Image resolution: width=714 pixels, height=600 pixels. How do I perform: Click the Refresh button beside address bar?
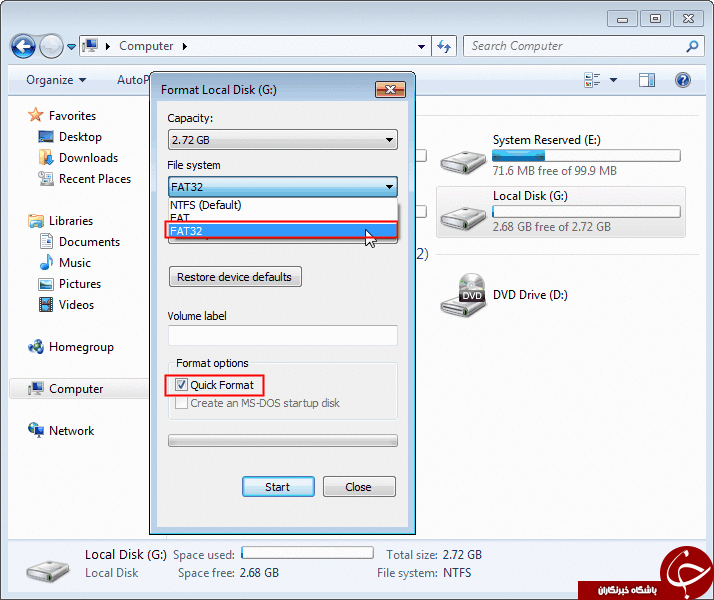444,46
